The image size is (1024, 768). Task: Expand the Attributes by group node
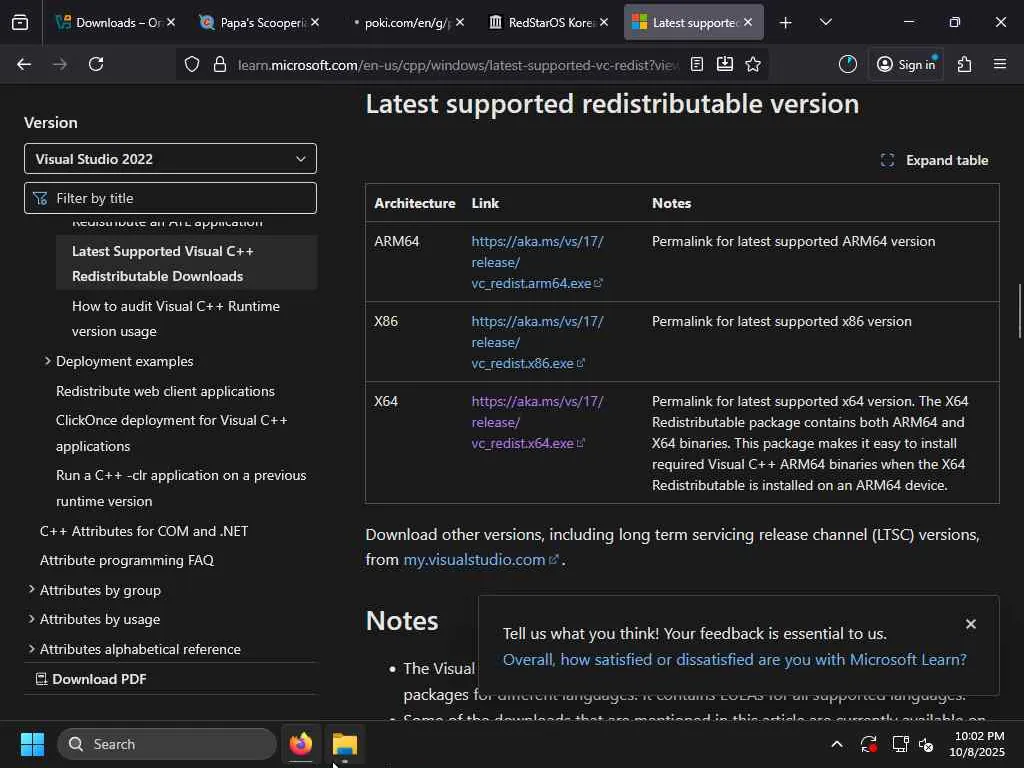coord(32,590)
